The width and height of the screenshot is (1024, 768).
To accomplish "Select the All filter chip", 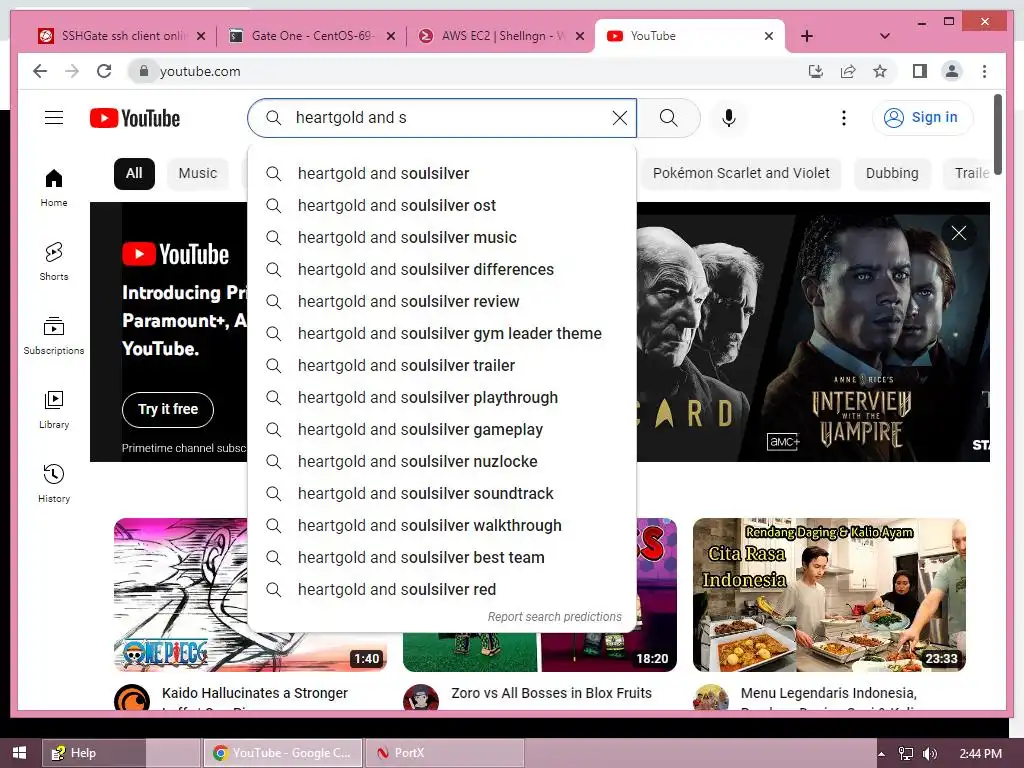I will coord(134,174).
